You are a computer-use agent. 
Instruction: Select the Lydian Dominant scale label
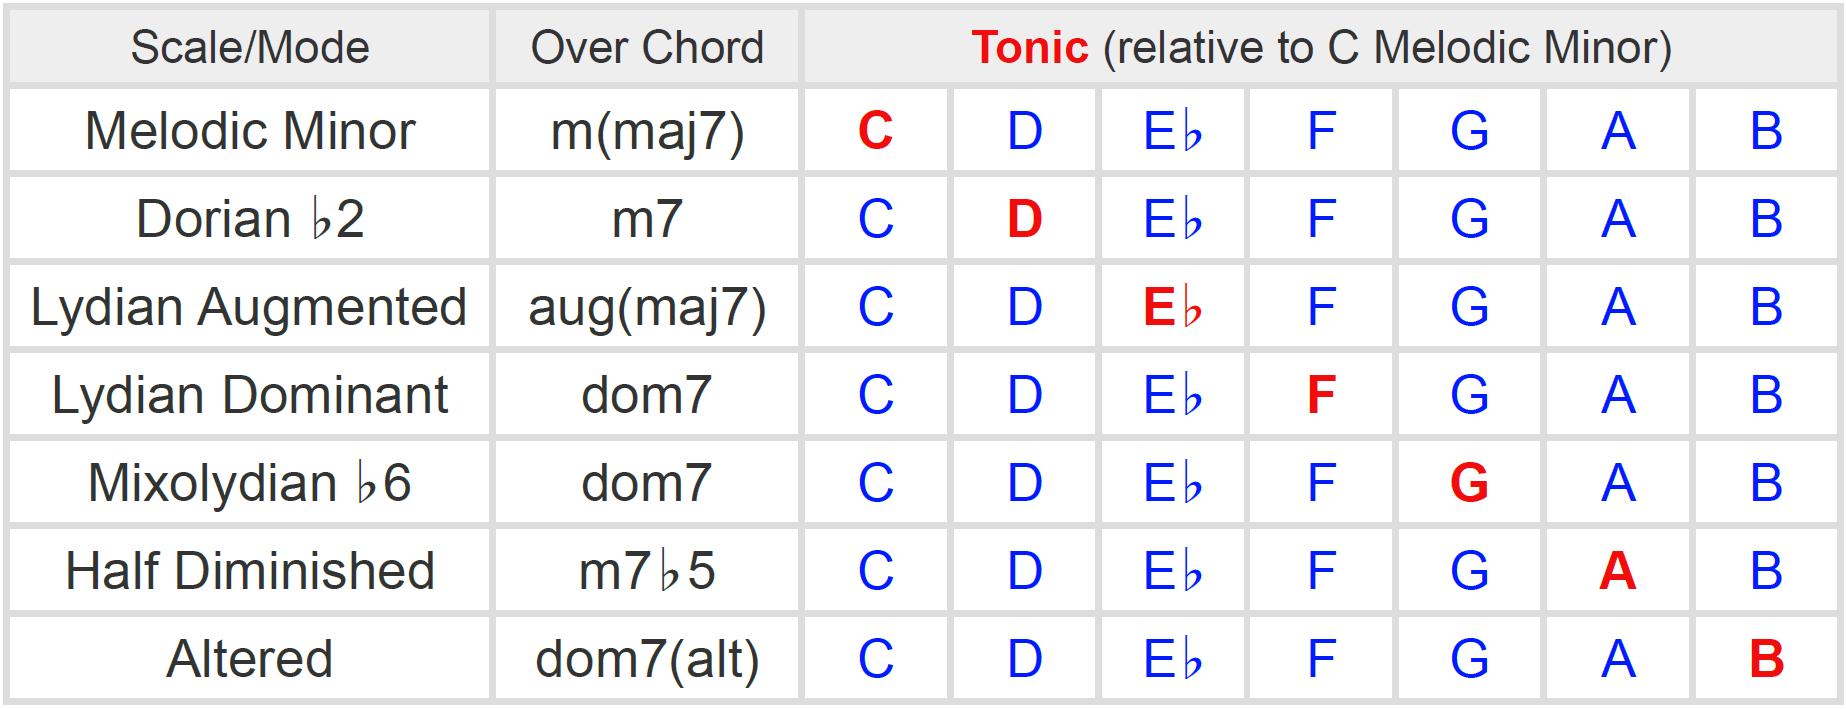click(x=250, y=395)
